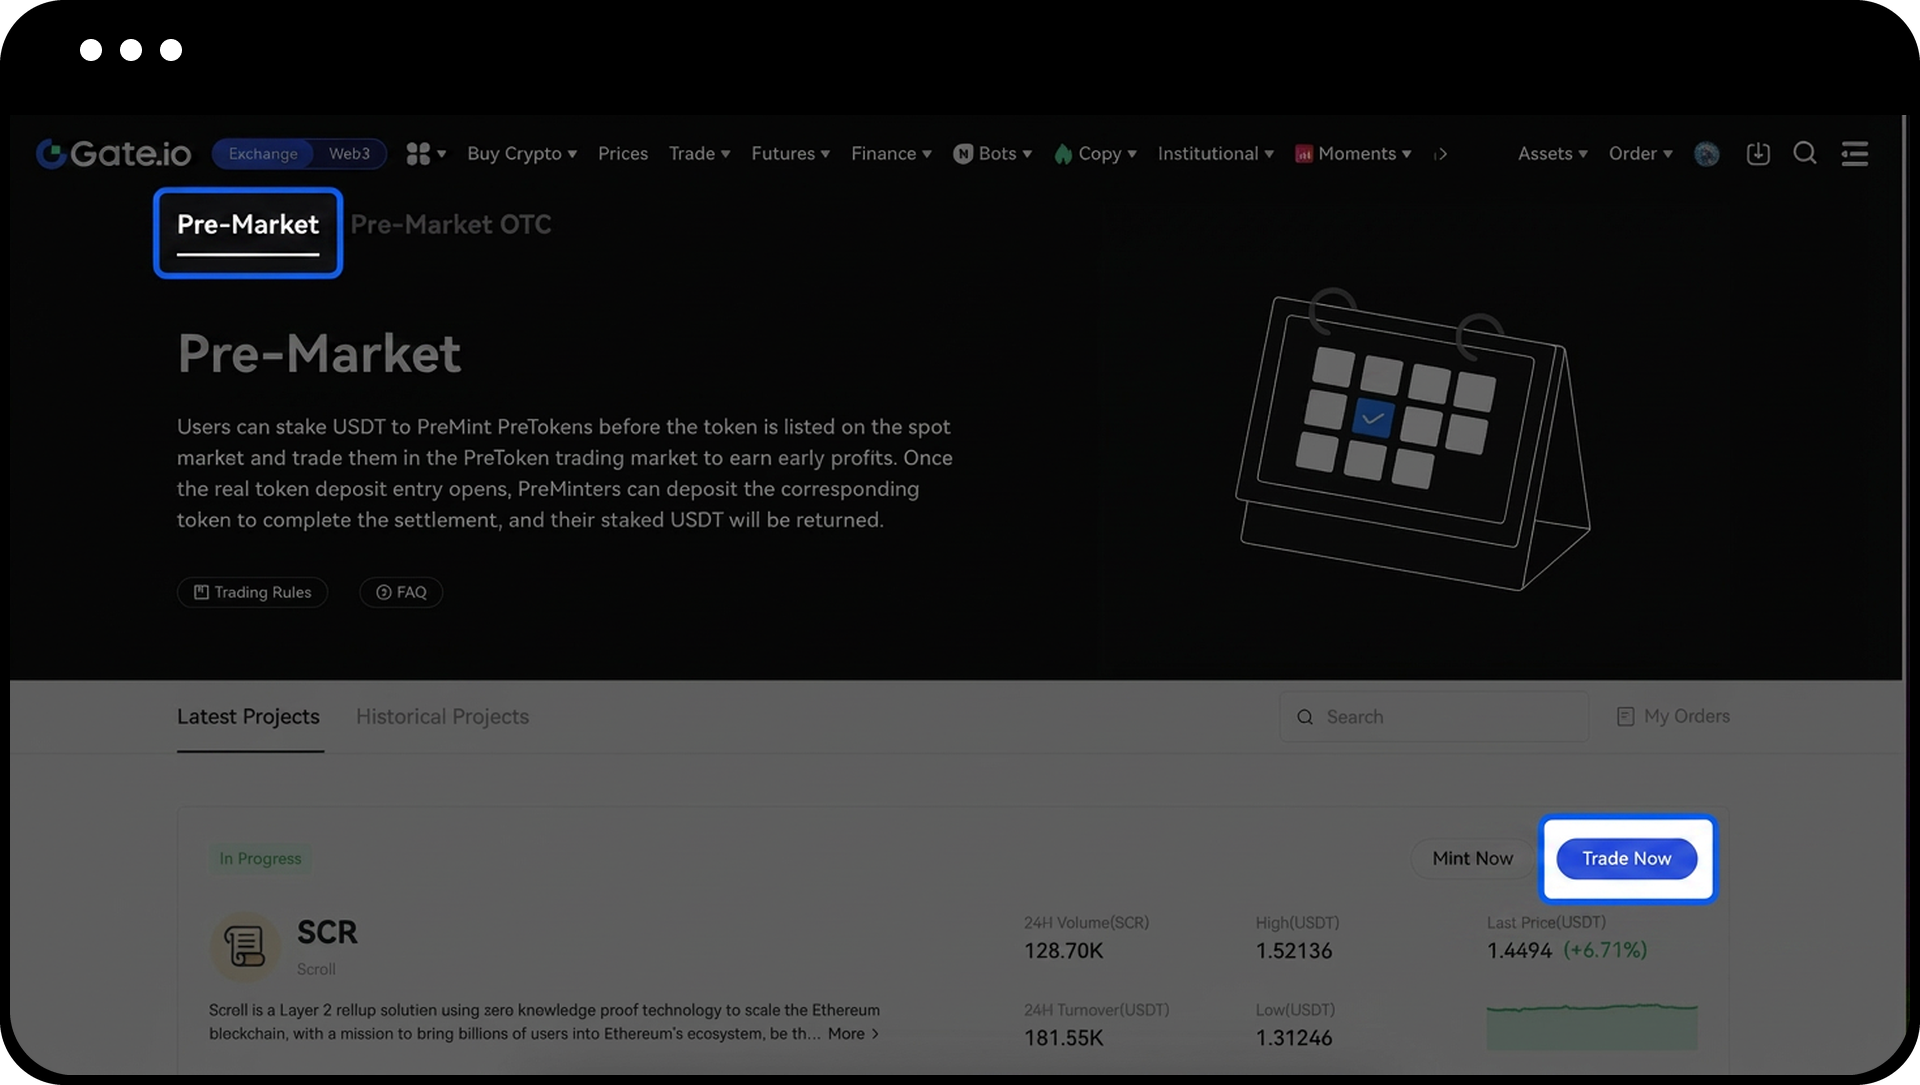Open the search magnifier icon in navbar

point(1805,153)
